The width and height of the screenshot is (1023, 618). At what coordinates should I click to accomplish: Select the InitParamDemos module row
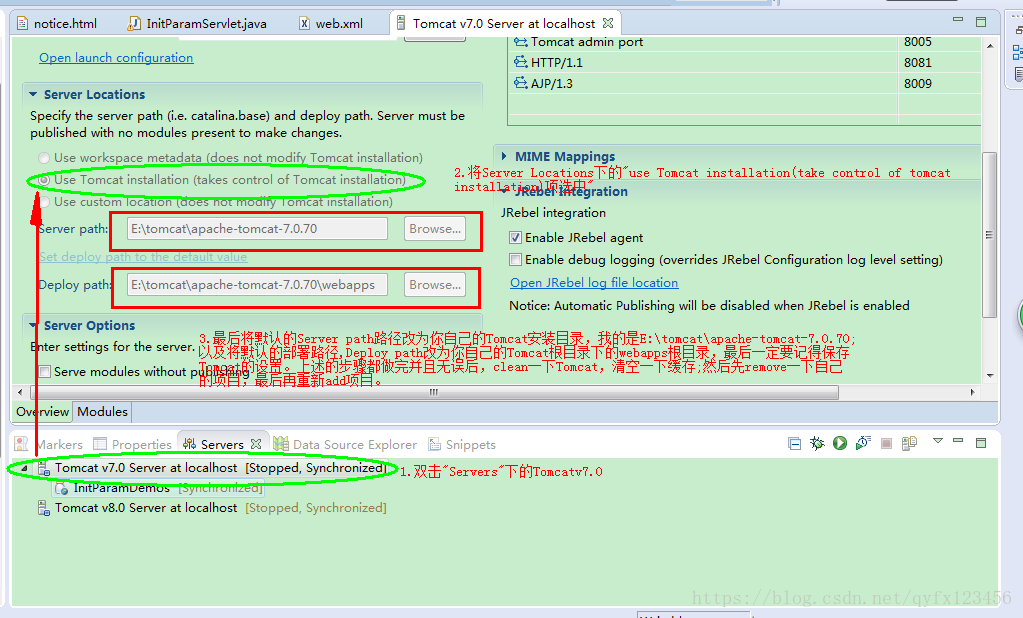tap(159, 488)
